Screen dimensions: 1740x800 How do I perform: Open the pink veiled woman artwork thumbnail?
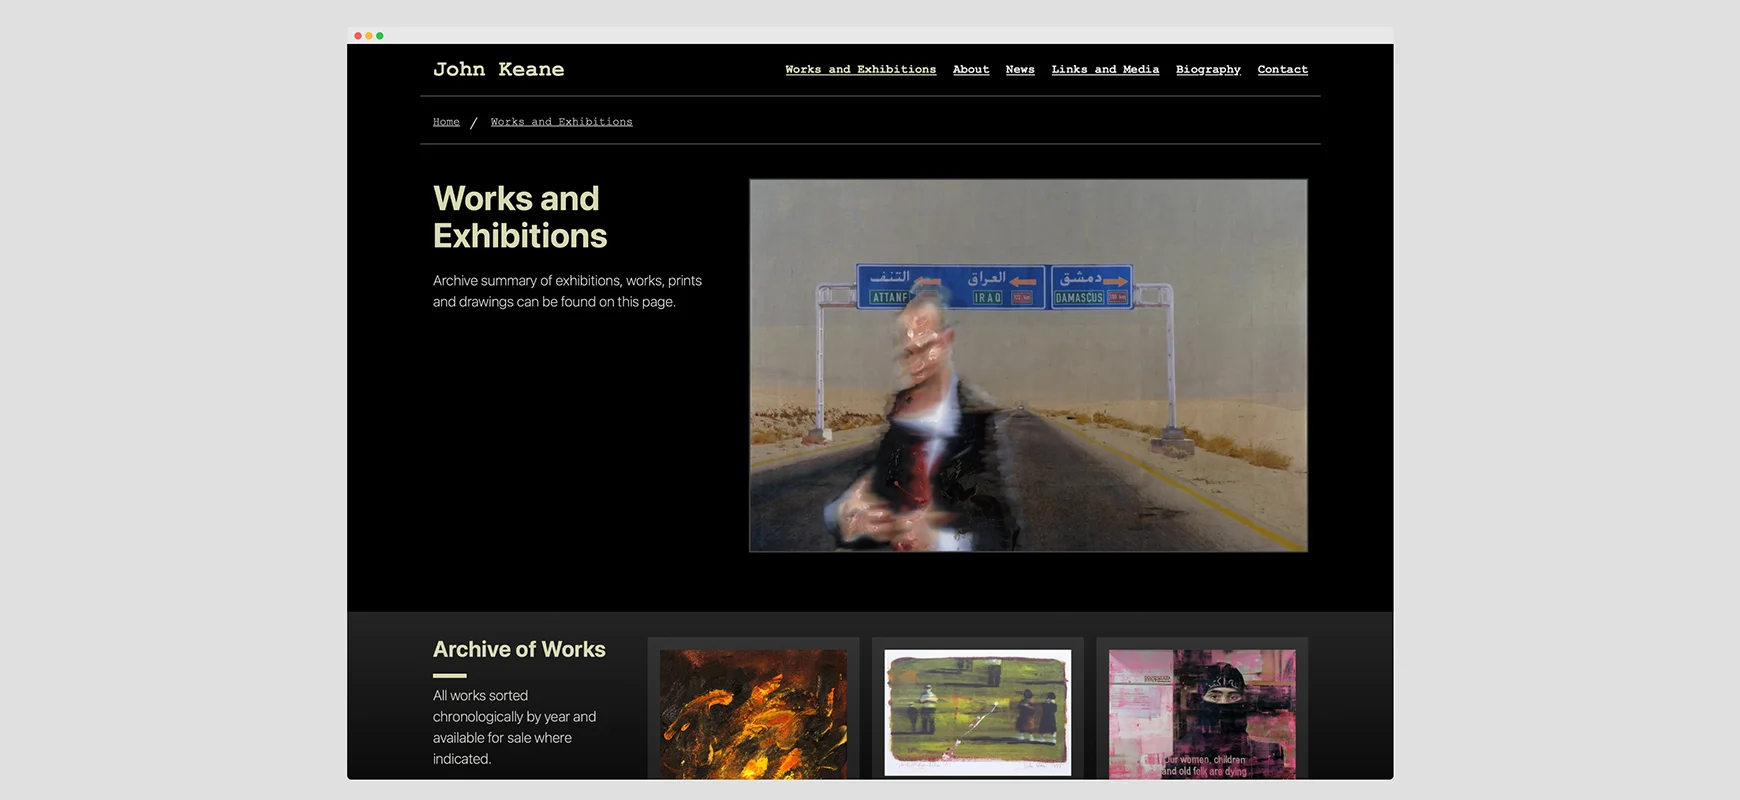click(1202, 713)
